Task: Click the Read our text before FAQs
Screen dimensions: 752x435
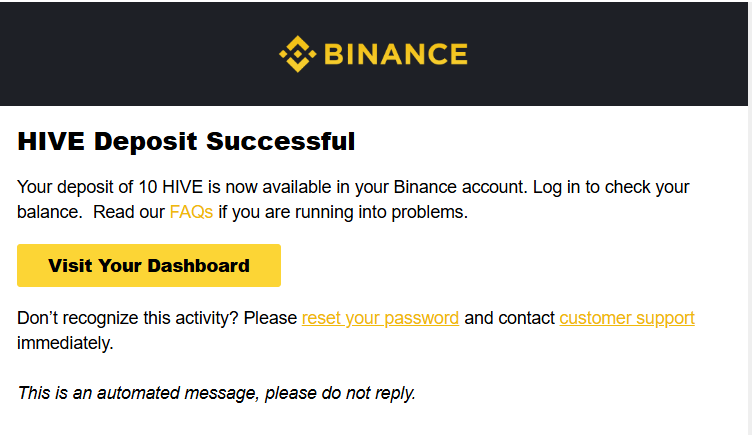Action: point(129,212)
